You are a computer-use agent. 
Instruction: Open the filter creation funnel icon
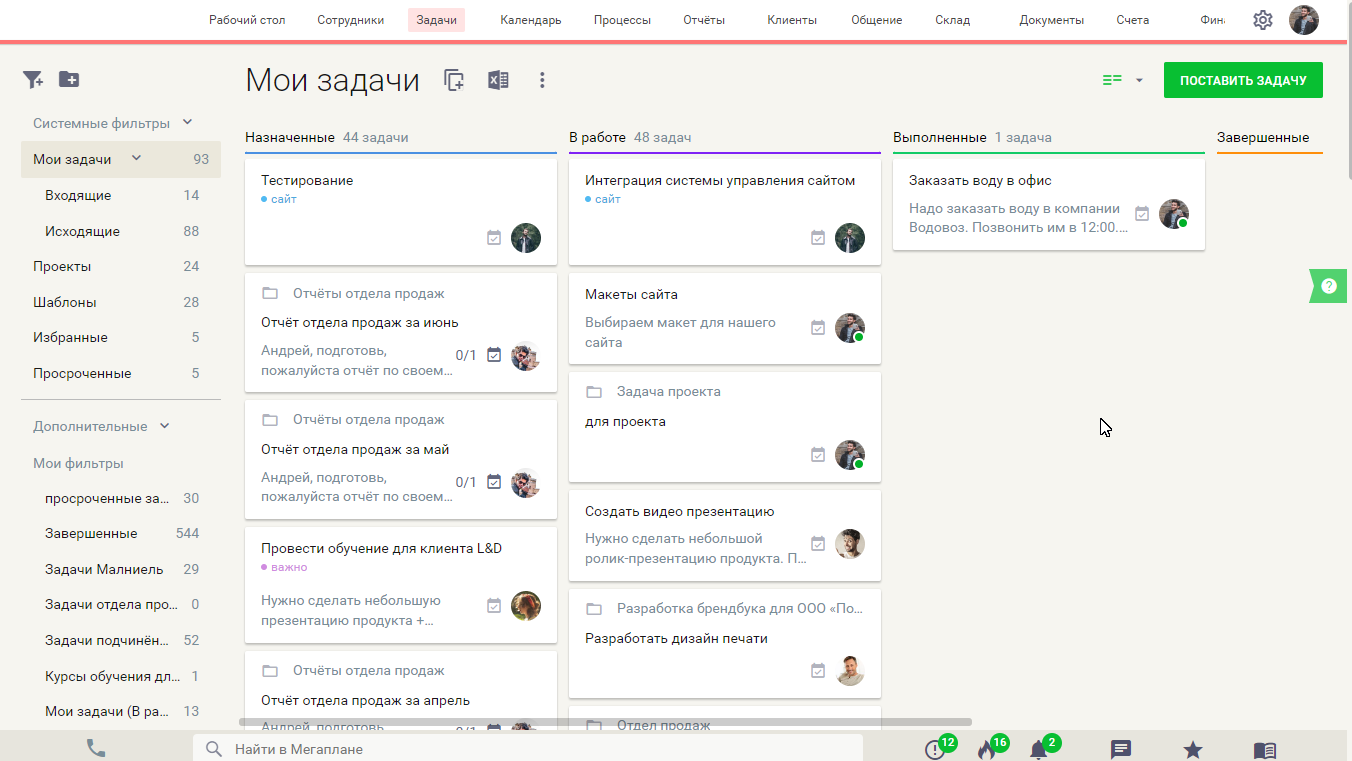pyautogui.click(x=33, y=79)
